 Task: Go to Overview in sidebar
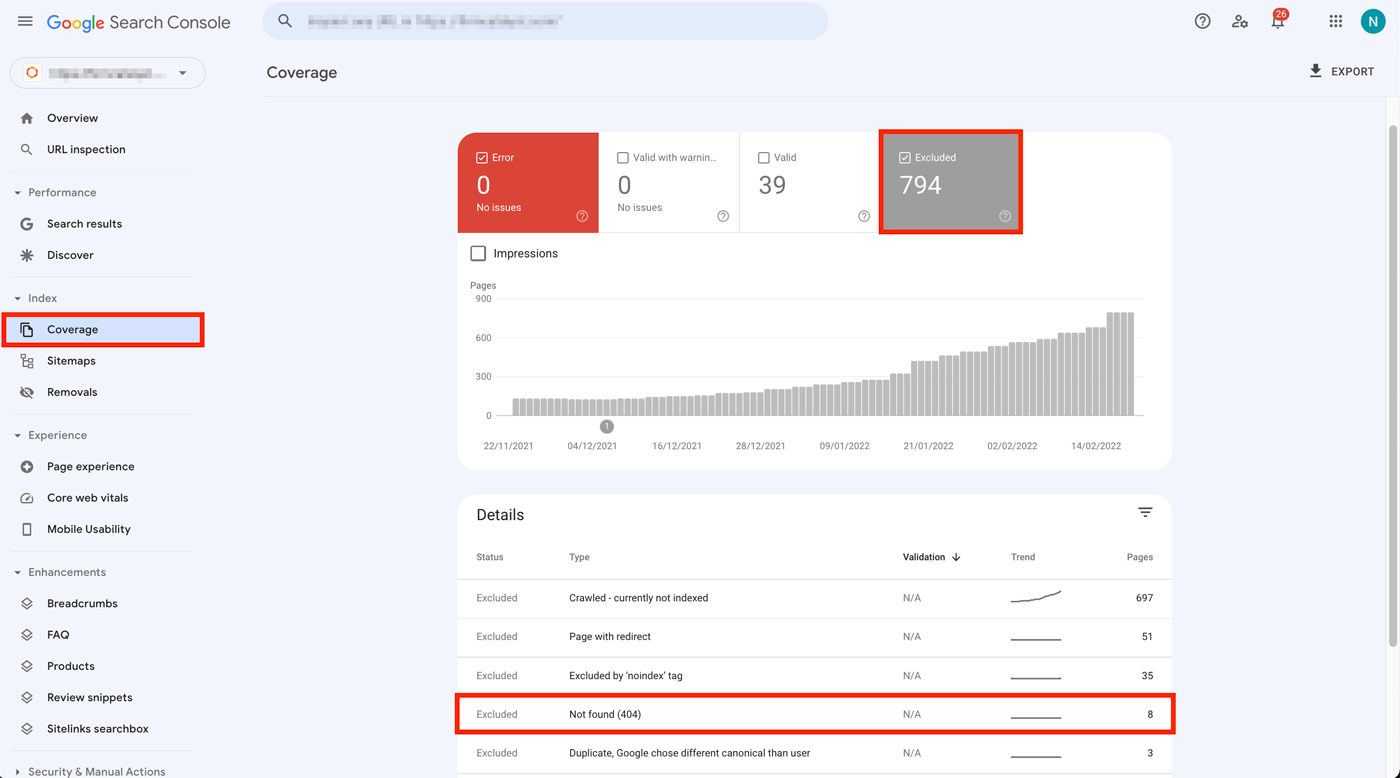[x=72, y=118]
